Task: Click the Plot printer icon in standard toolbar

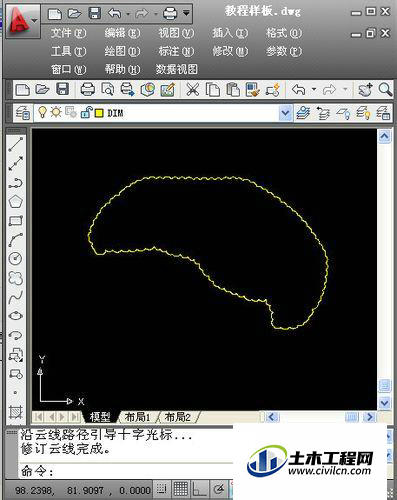Action: tap(88, 90)
